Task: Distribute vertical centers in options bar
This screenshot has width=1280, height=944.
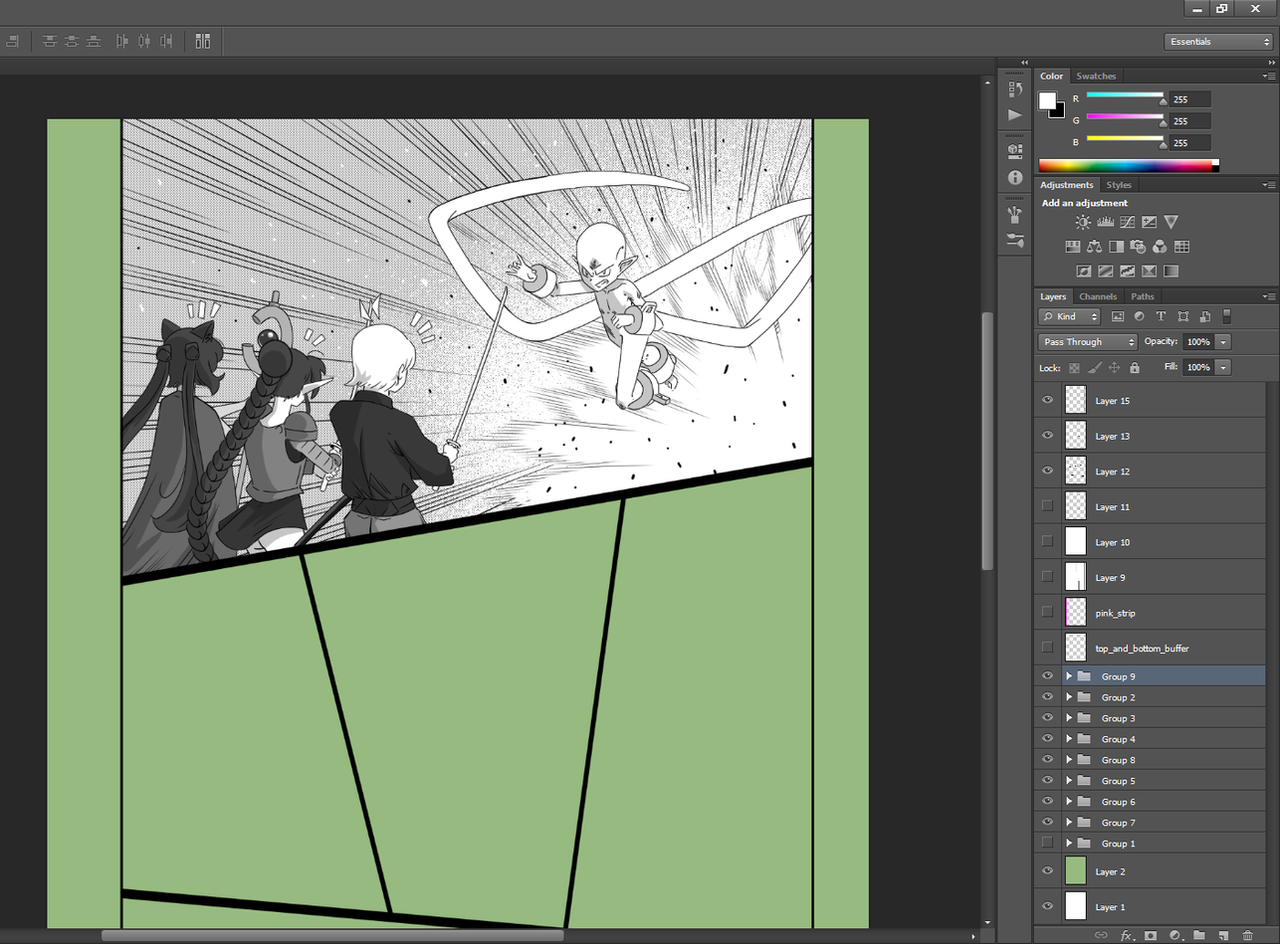Action: [x=72, y=41]
